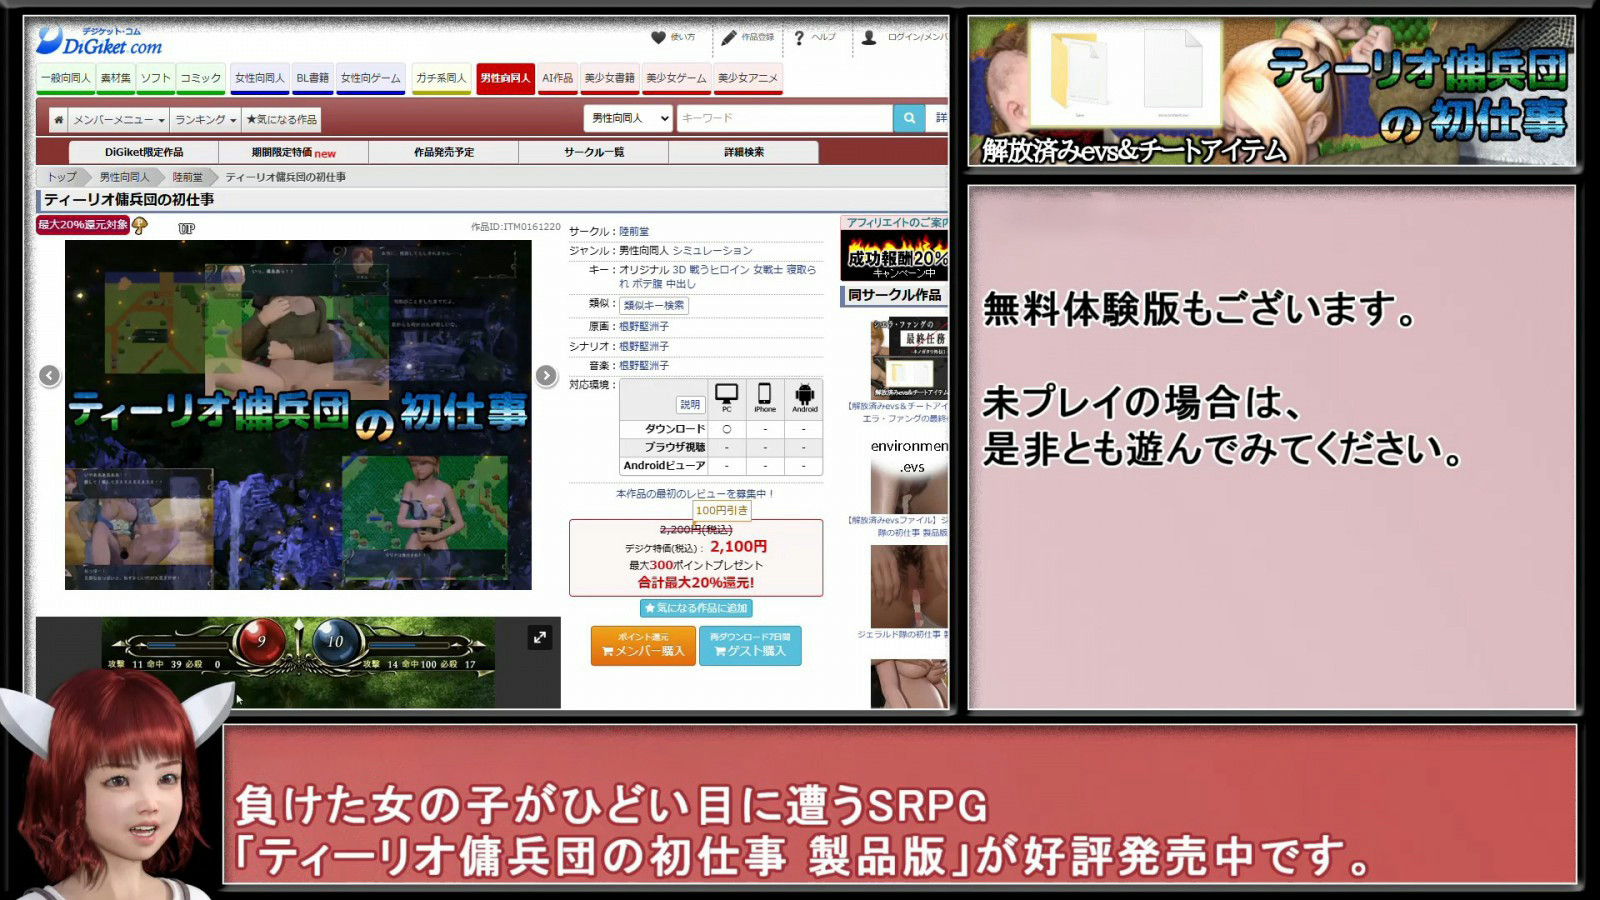Click the 説明 button in 対応環境
The image size is (1600, 900).
[x=690, y=405]
